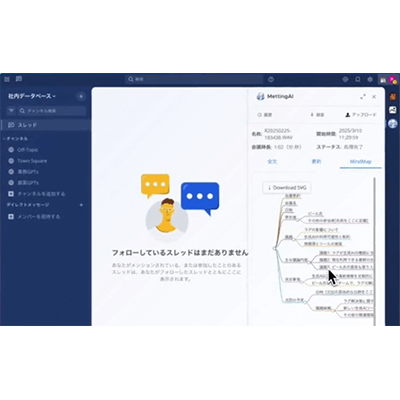This screenshot has height=400, width=400.
Task: Open the スレッド item in the sidebar
Action: coord(45,125)
